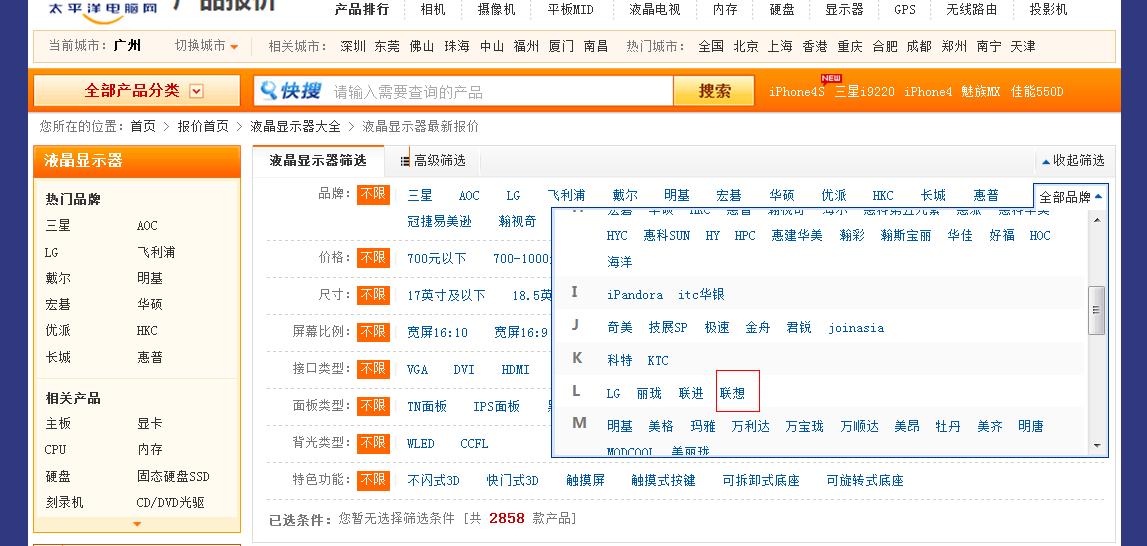Click the brand list scrollbar thumb
The width and height of the screenshot is (1147, 546).
[x=1097, y=309]
